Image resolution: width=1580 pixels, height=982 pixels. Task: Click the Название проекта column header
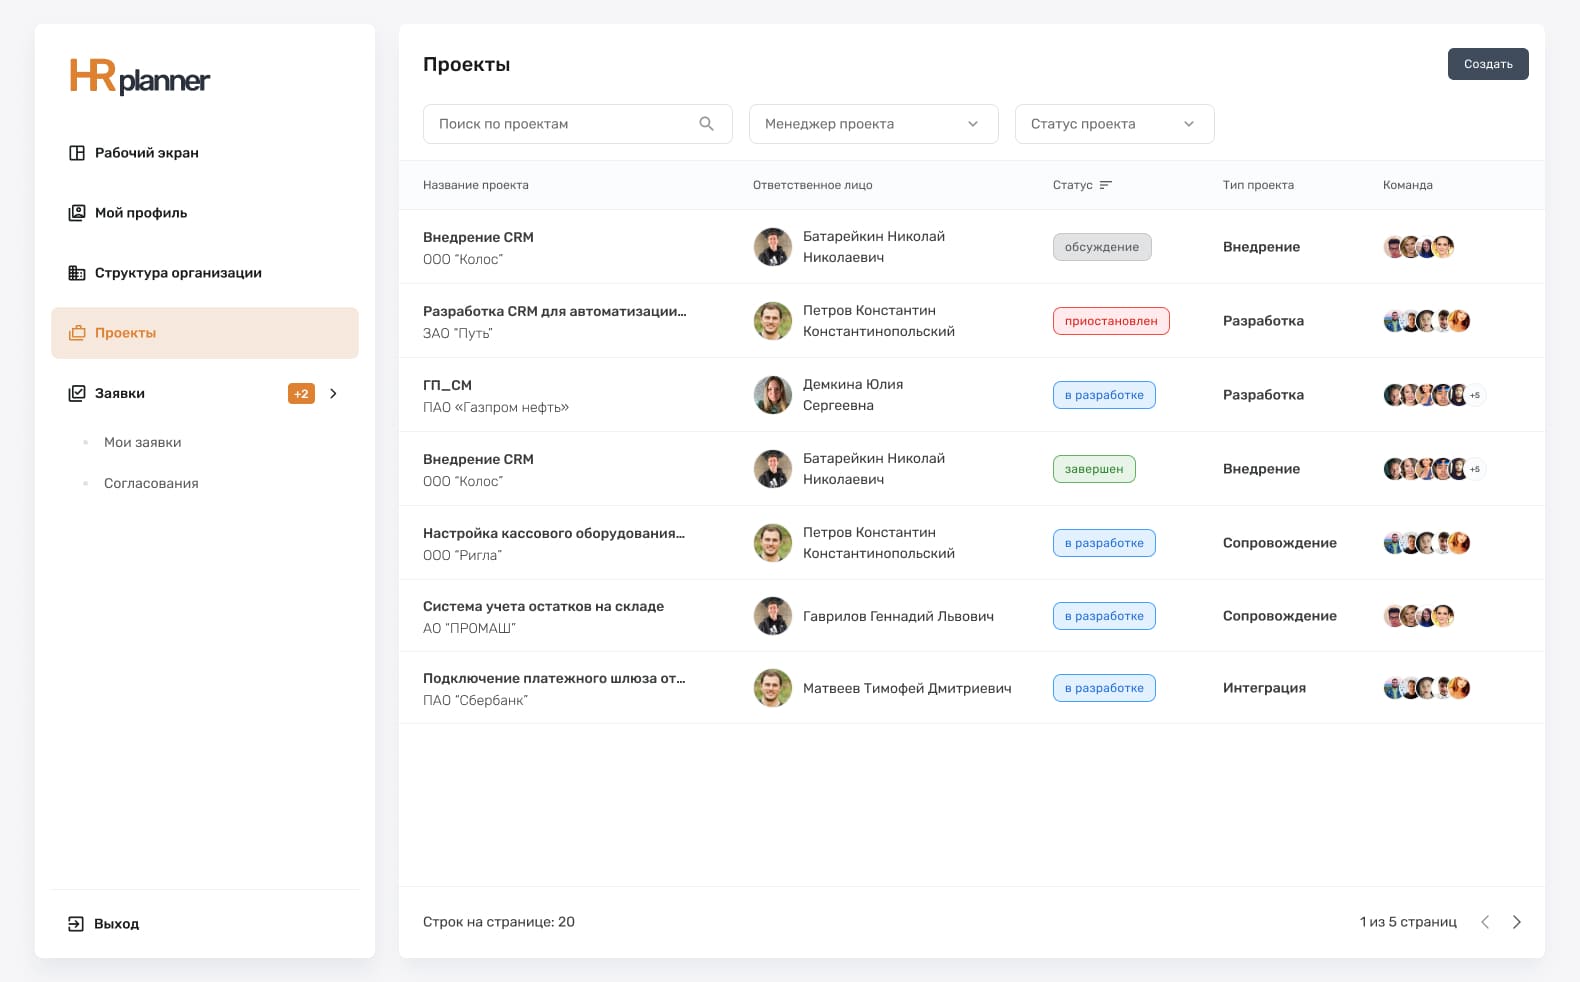(476, 185)
